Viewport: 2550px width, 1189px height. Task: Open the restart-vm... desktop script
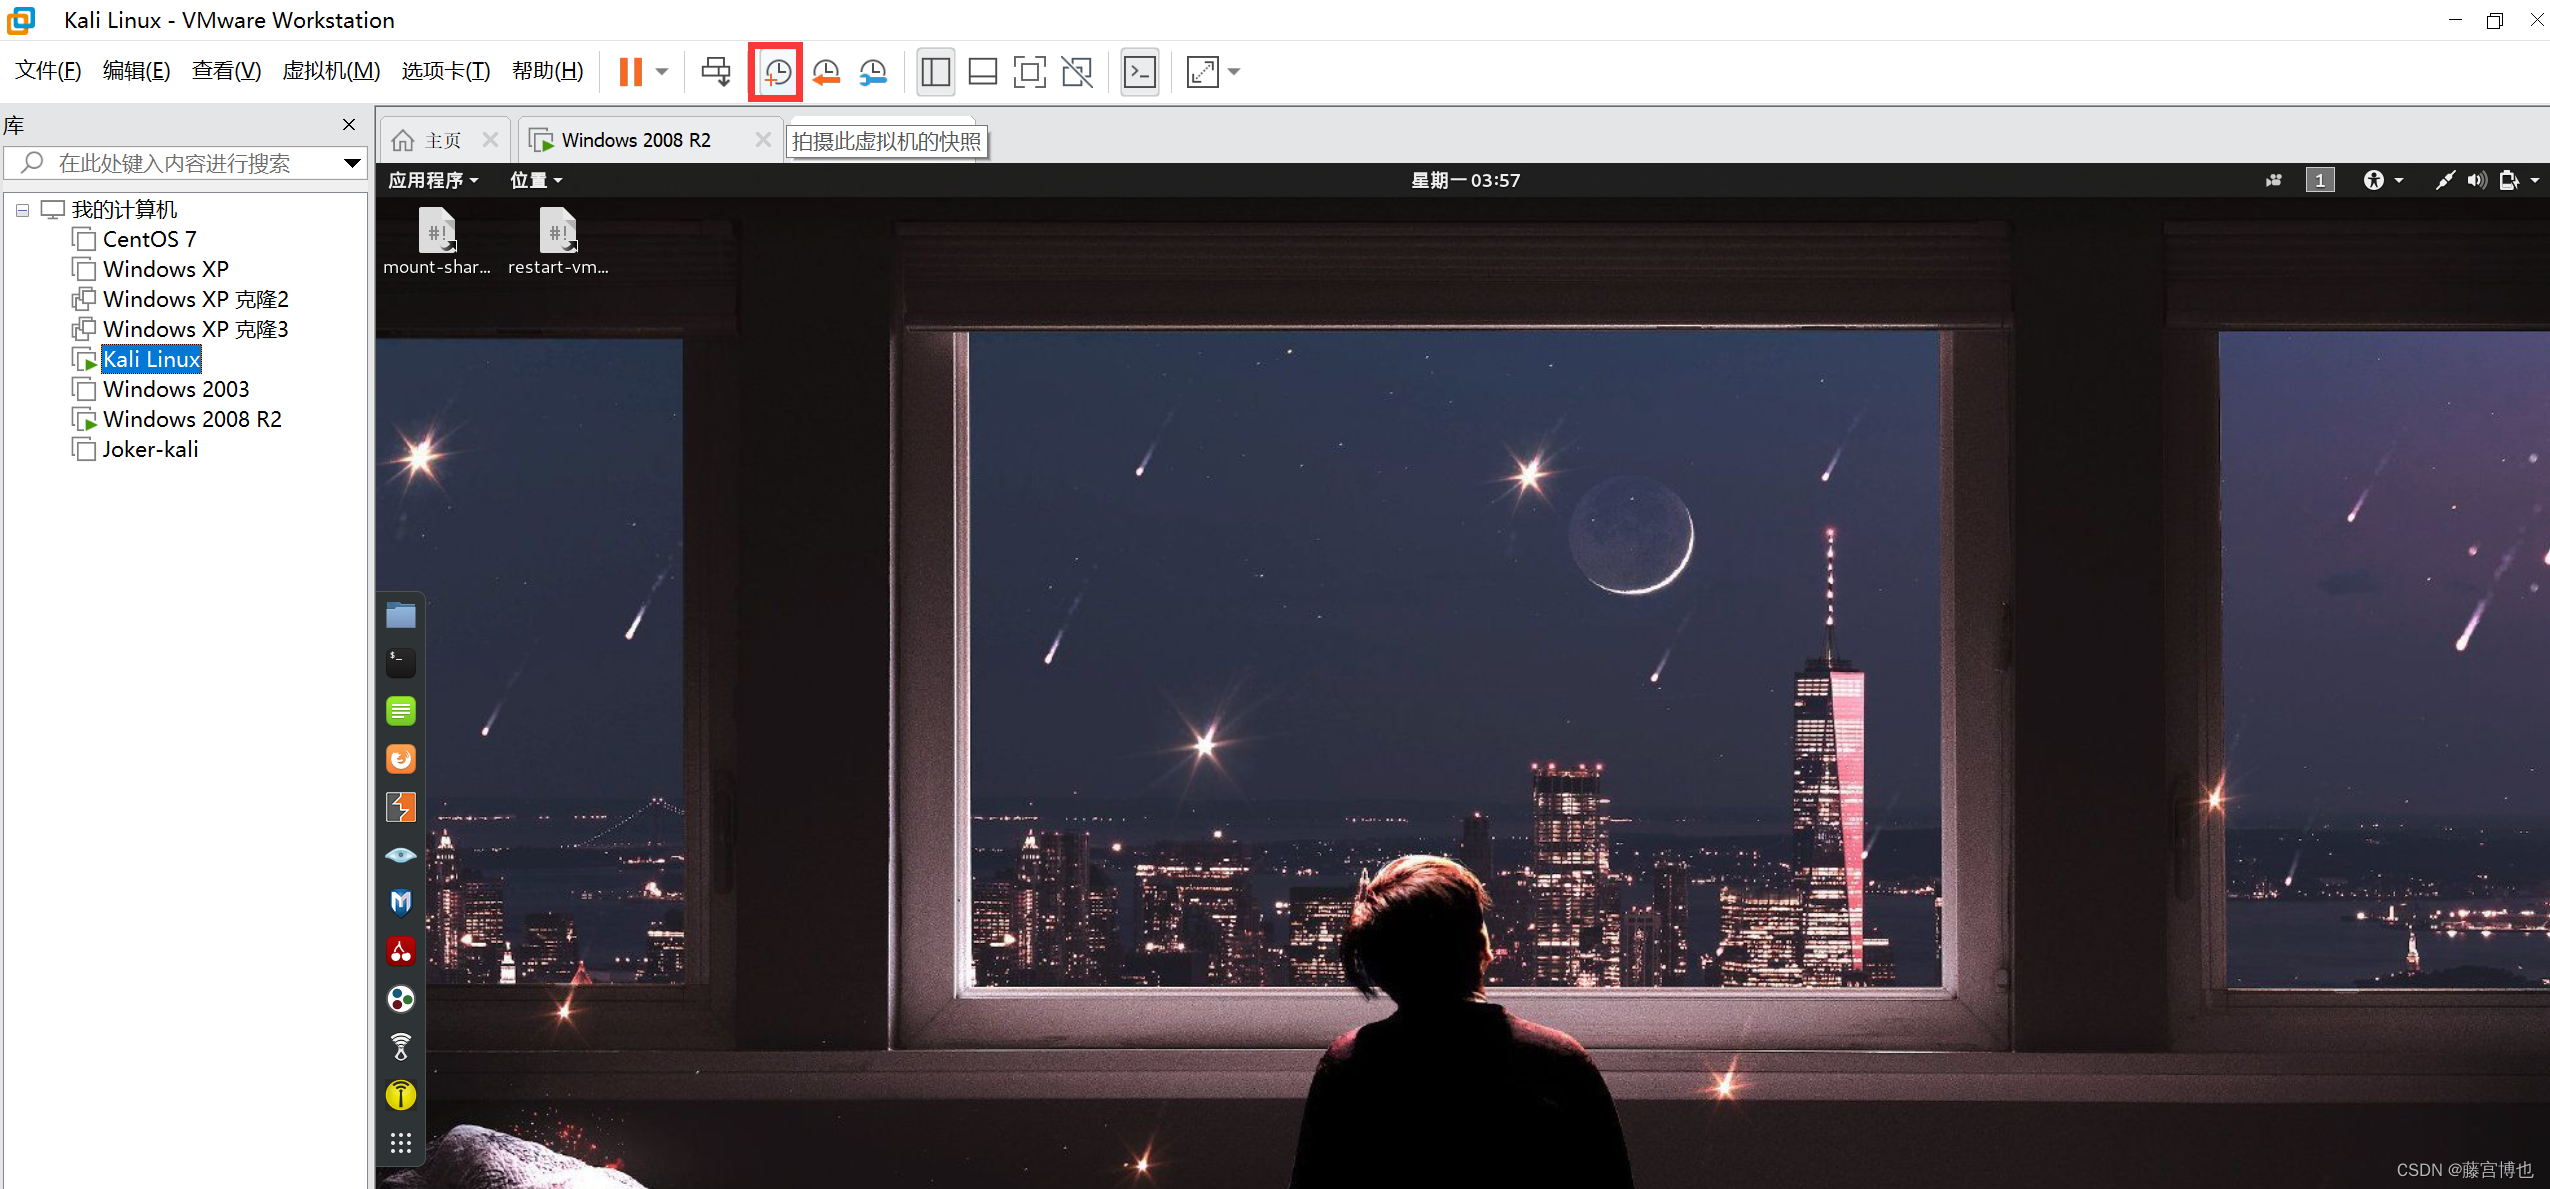(x=558, y=241)
